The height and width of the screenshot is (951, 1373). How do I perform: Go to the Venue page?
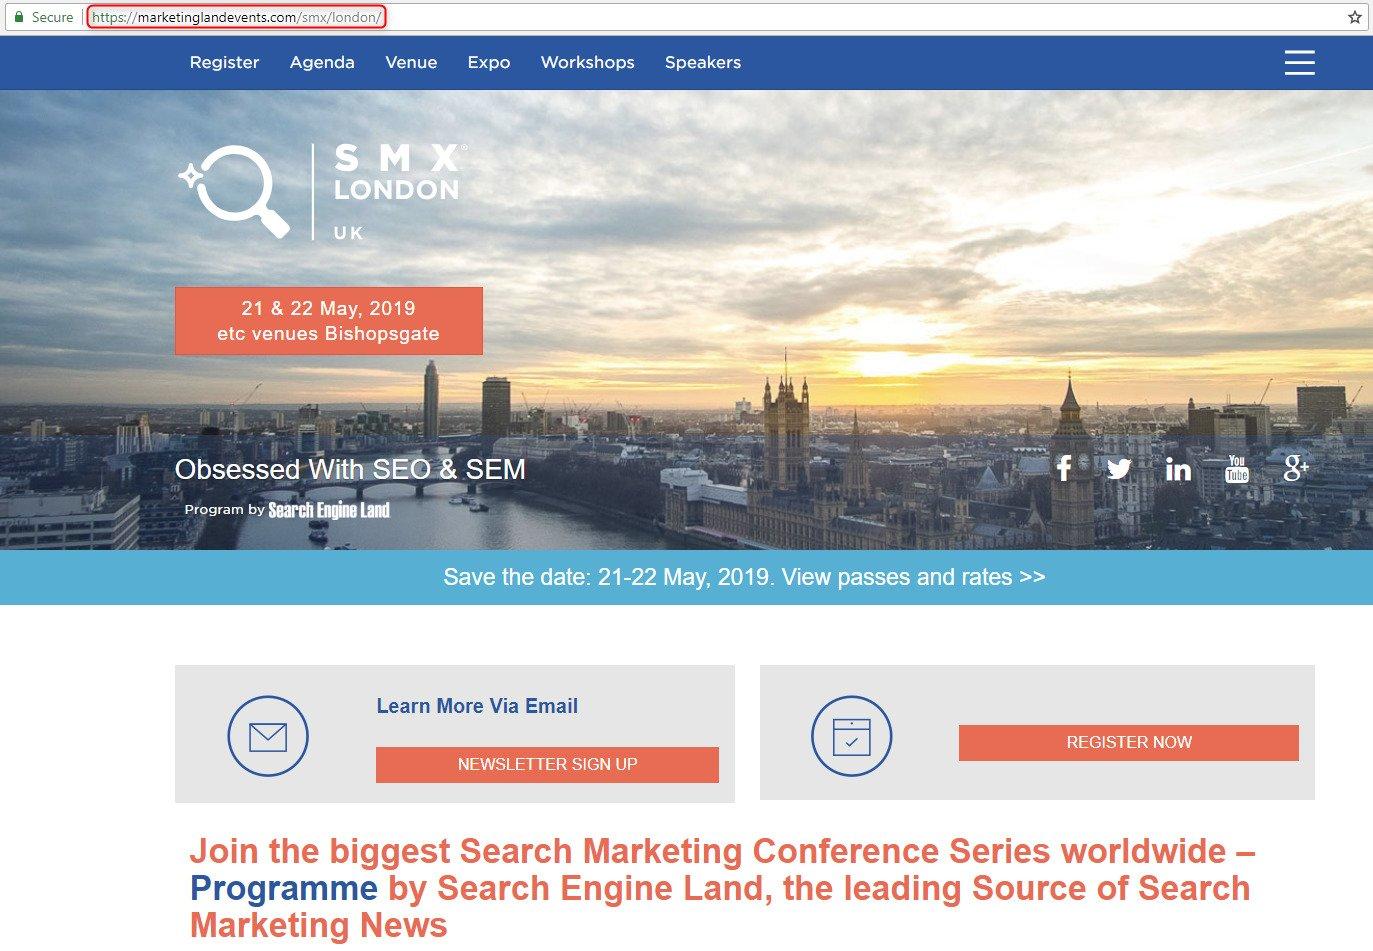point(411,62)
